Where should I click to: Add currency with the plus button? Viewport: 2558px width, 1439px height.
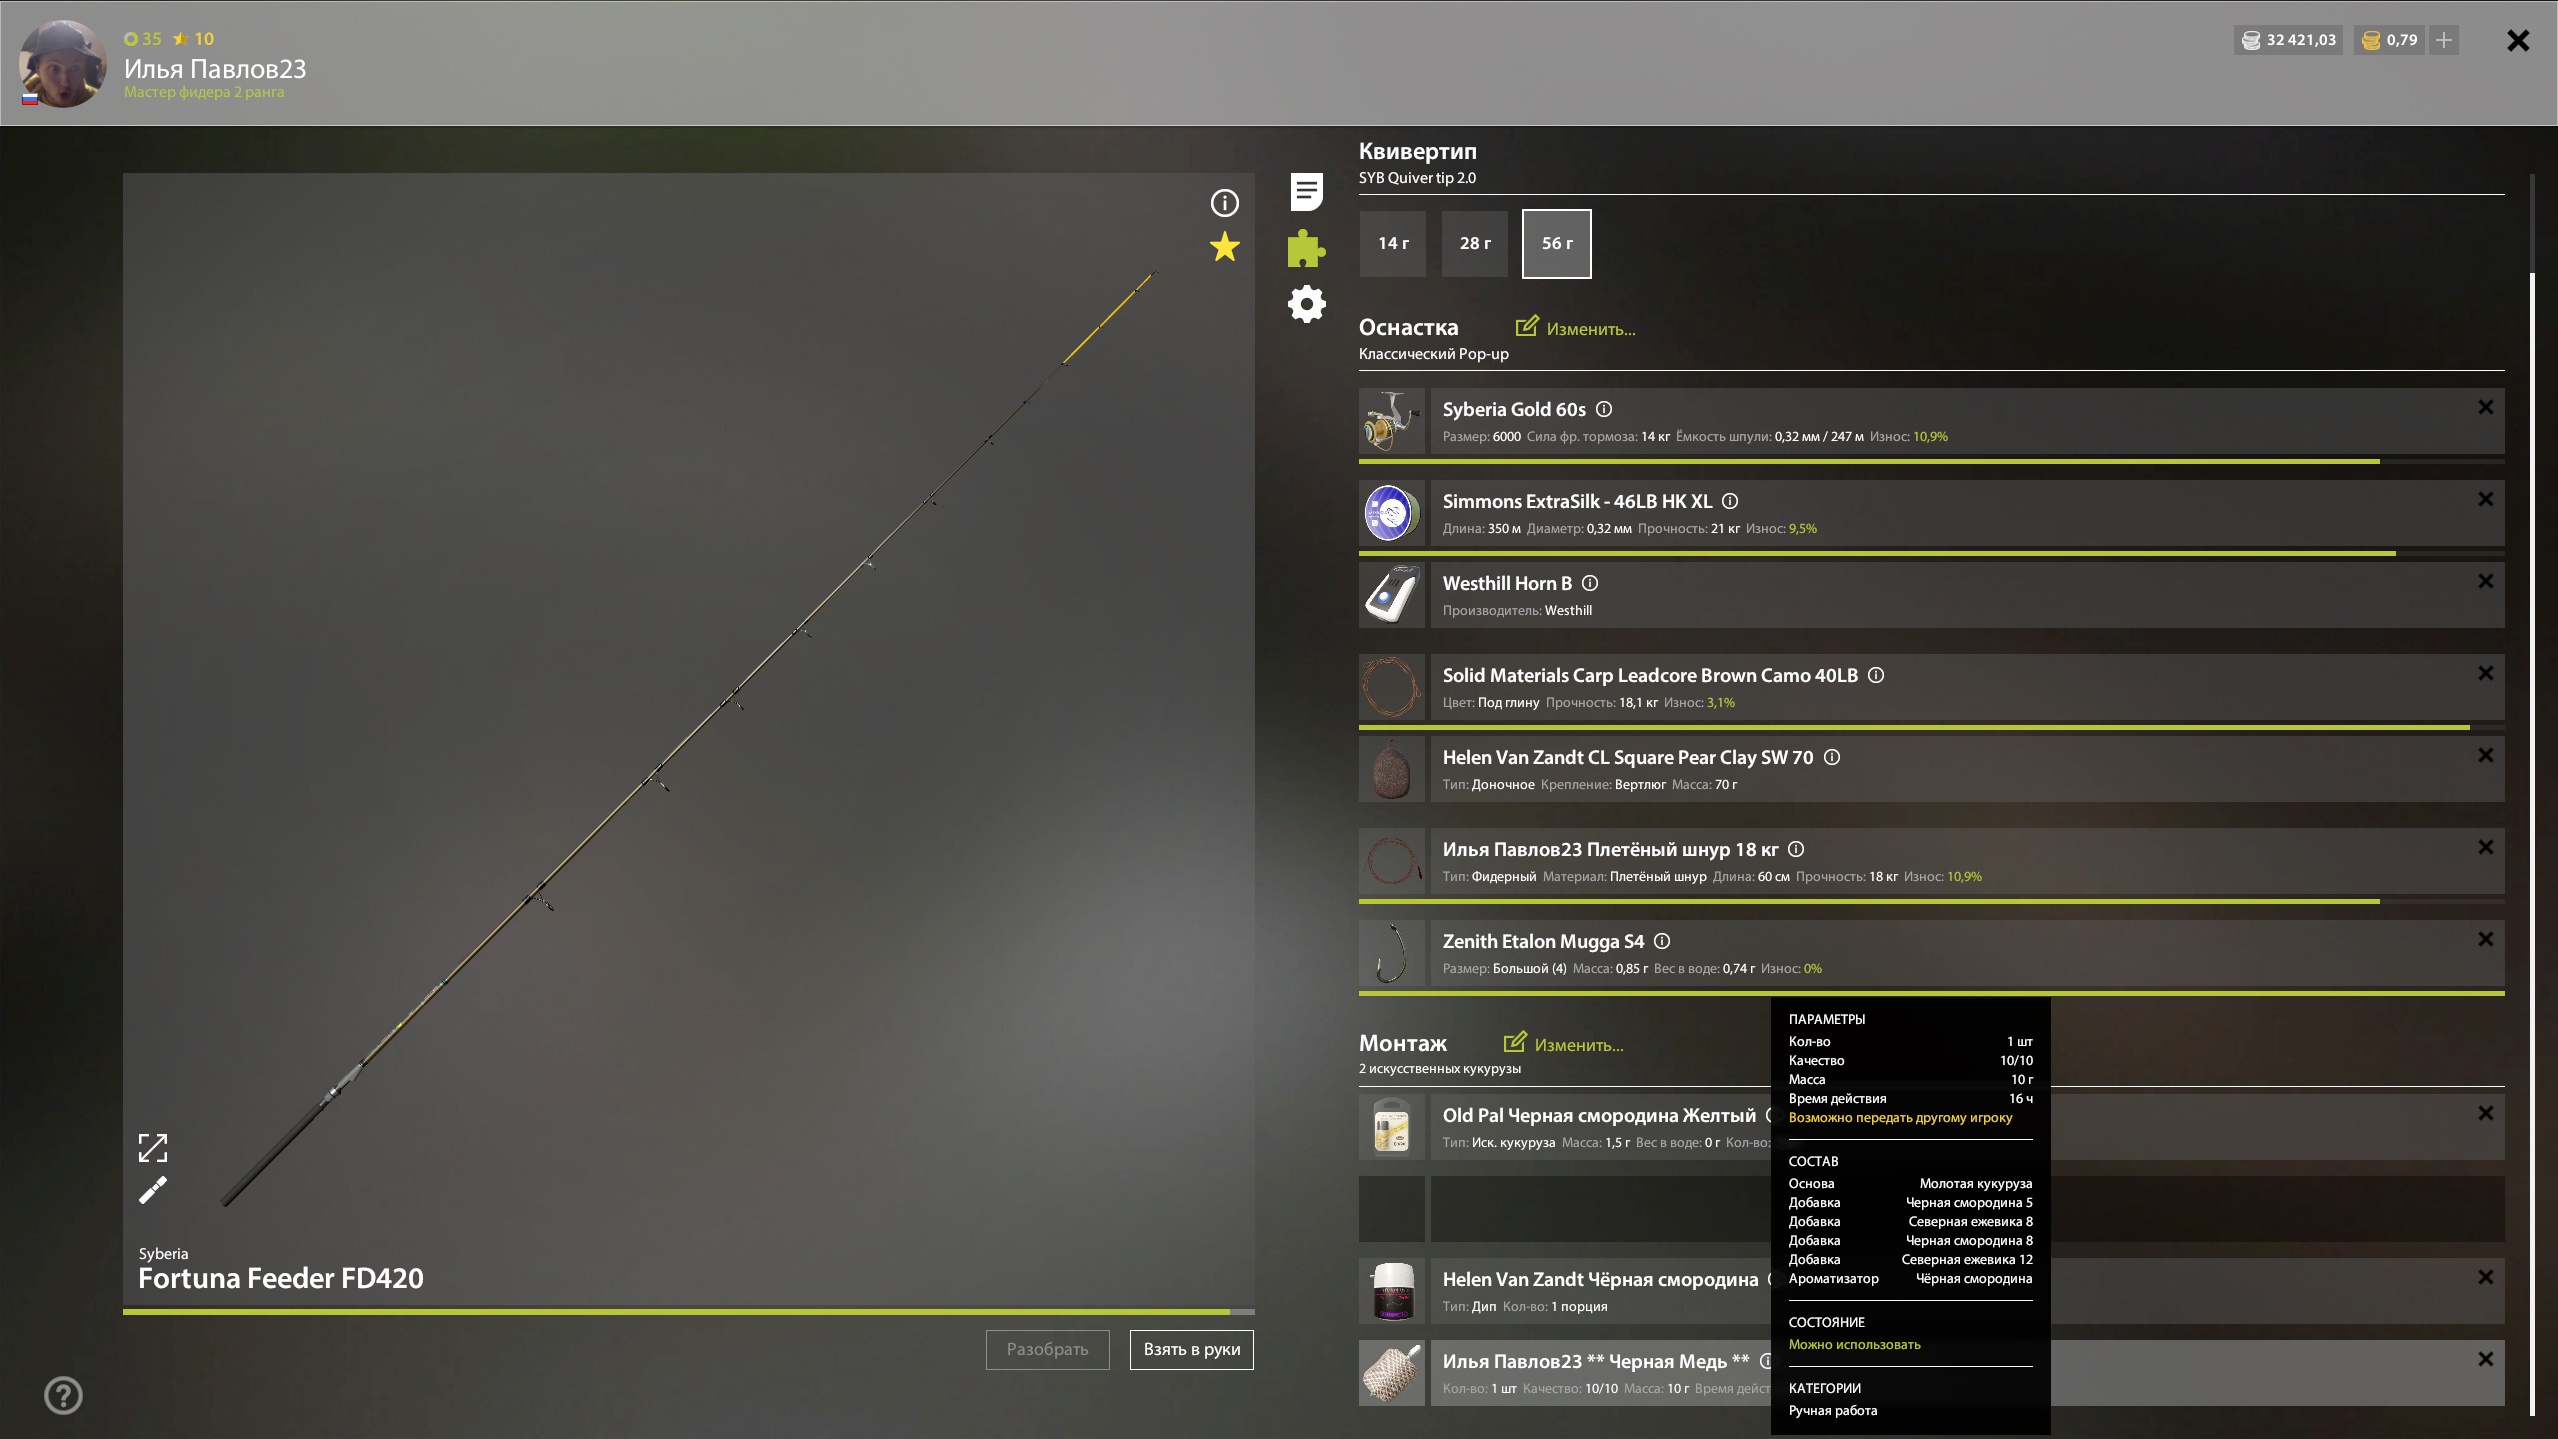(x=2444, y=40)
